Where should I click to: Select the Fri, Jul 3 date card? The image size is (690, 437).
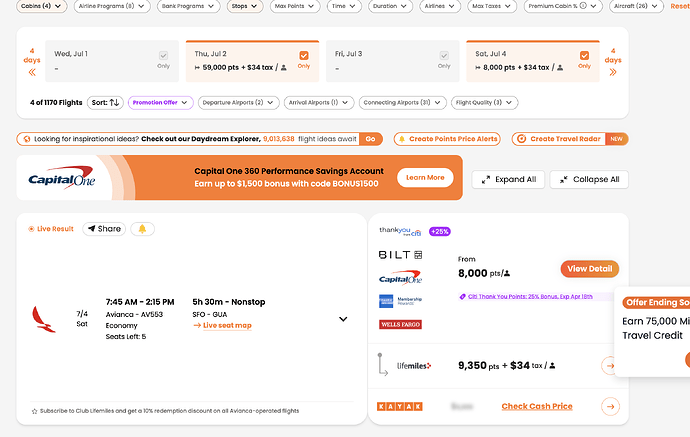[x=393, y=61]
